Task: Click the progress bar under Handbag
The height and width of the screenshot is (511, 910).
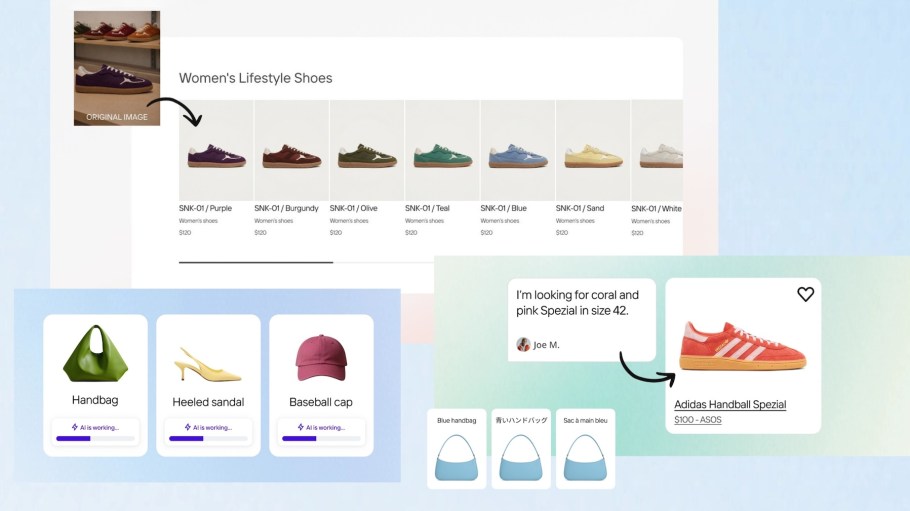Action: click(x=95, y=438)
